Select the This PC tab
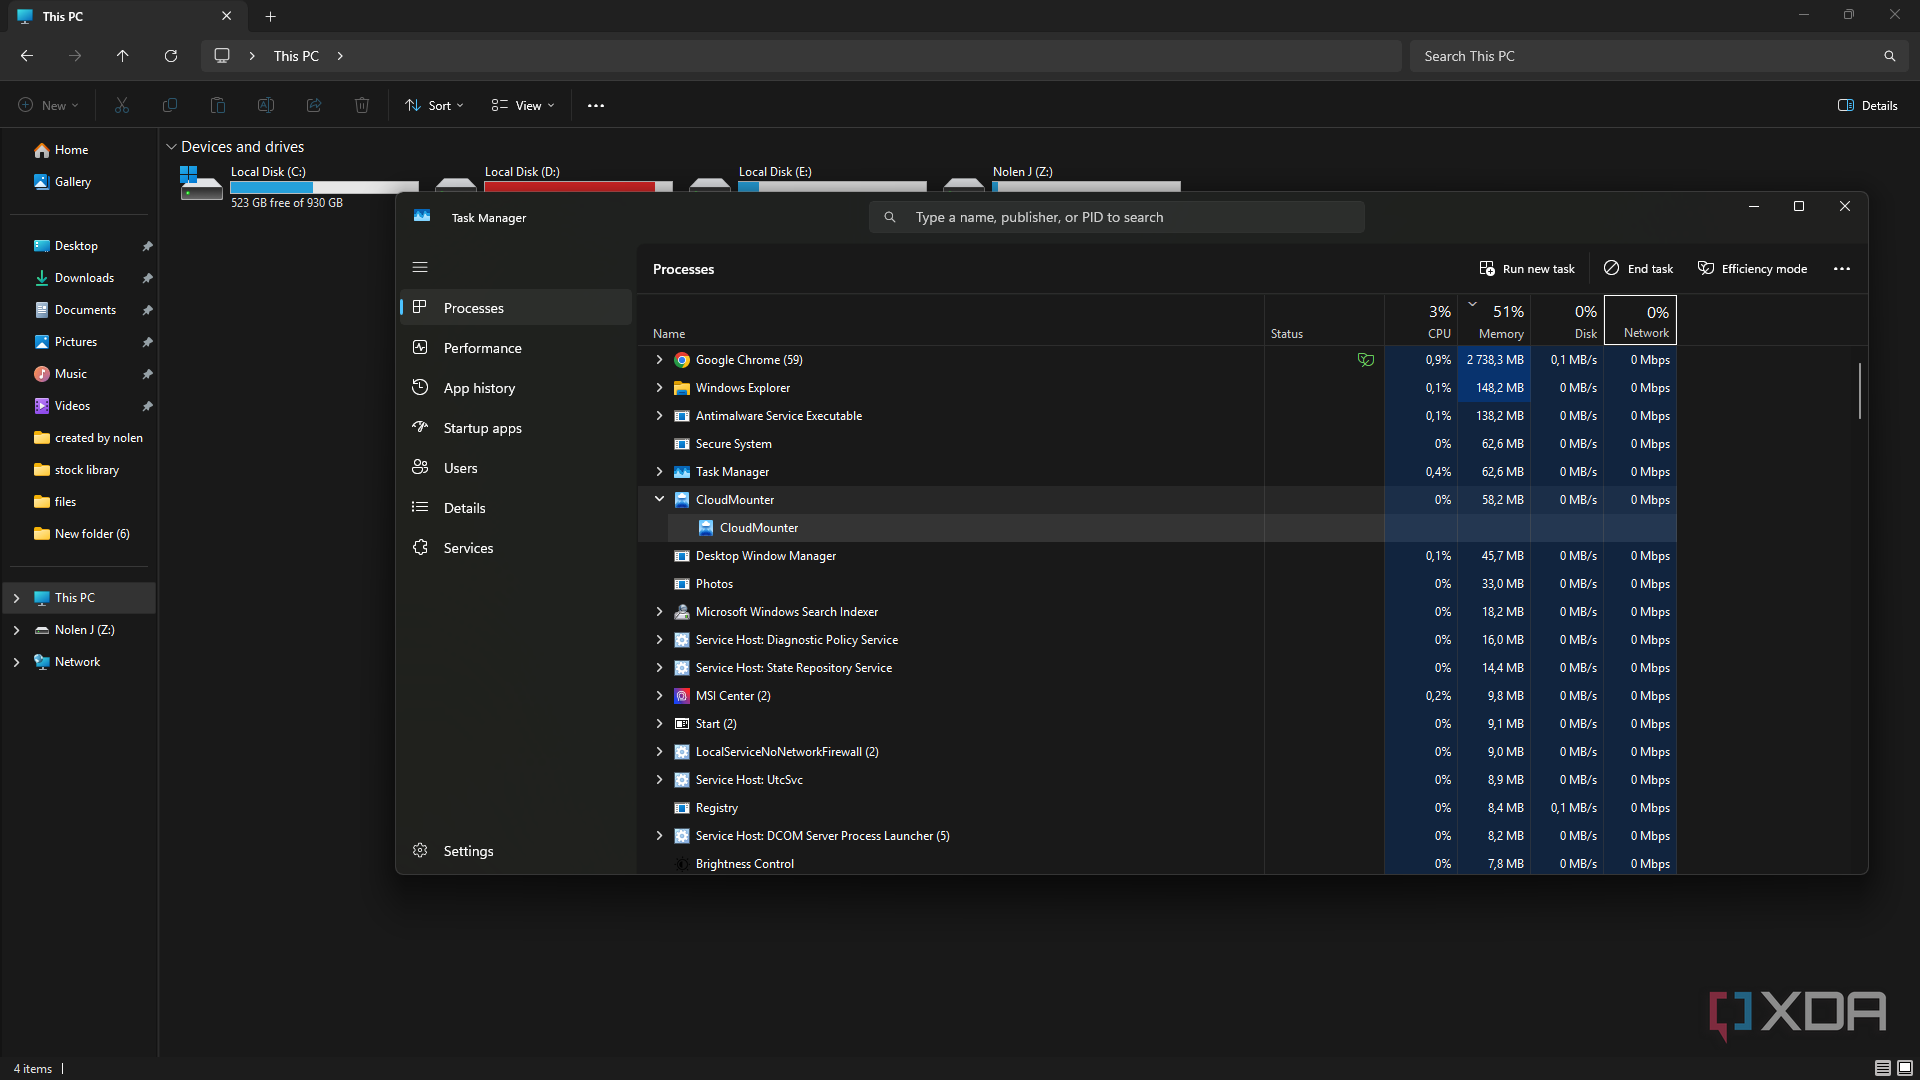The height and width of the screenshot is (1080, 1920). (x=110, y=16)
